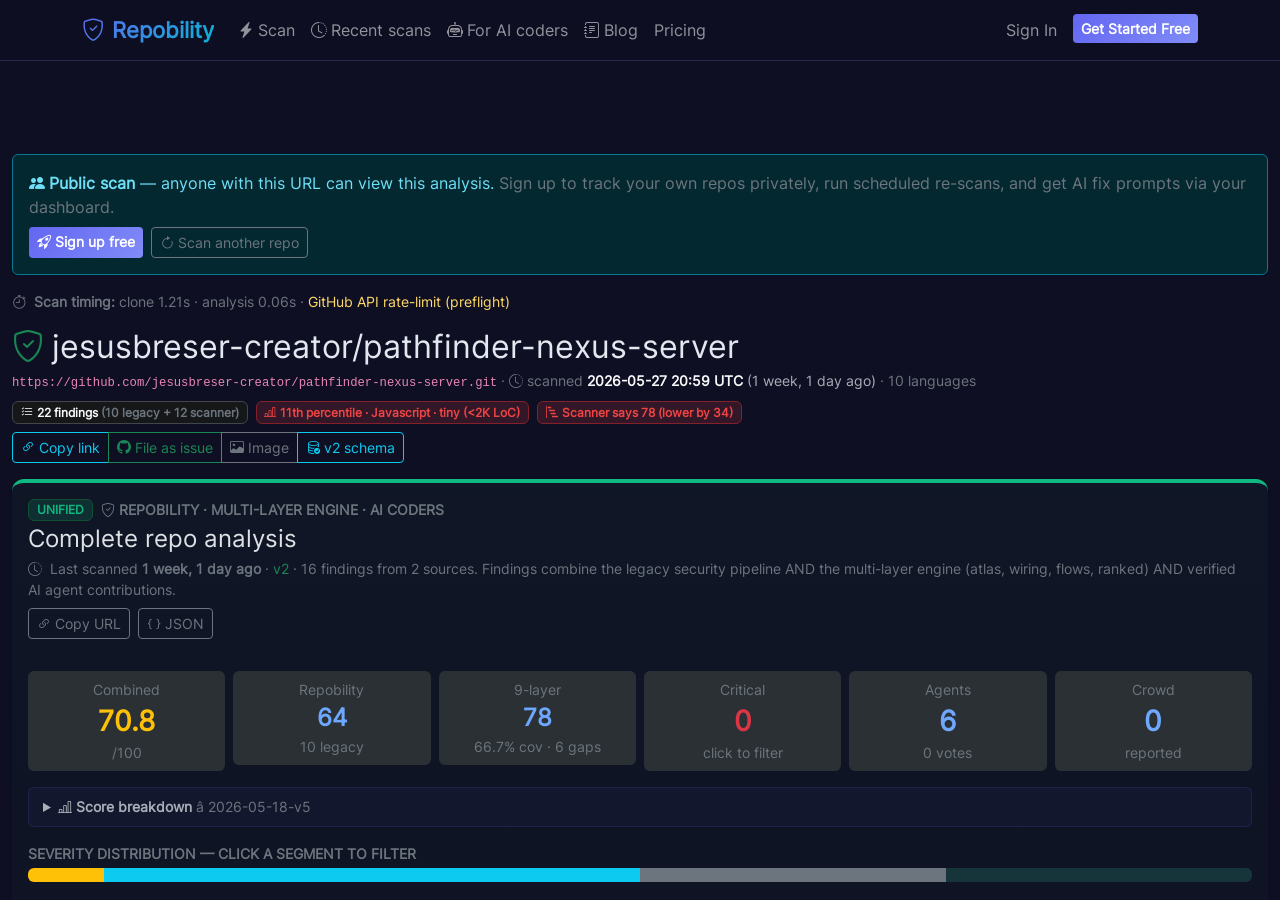1280x900 pixels.
Task: Open the For AI coders page
Action: click(x=508, y=30)
